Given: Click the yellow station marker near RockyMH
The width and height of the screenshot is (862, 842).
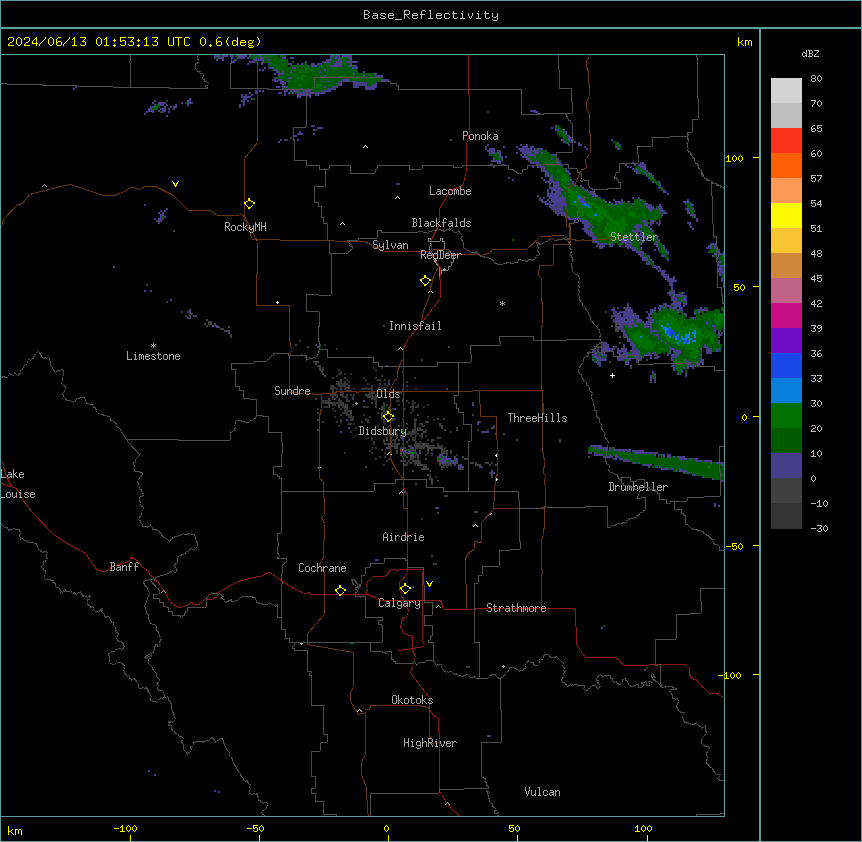Looking at the screenshot, I should pos(250,204).
